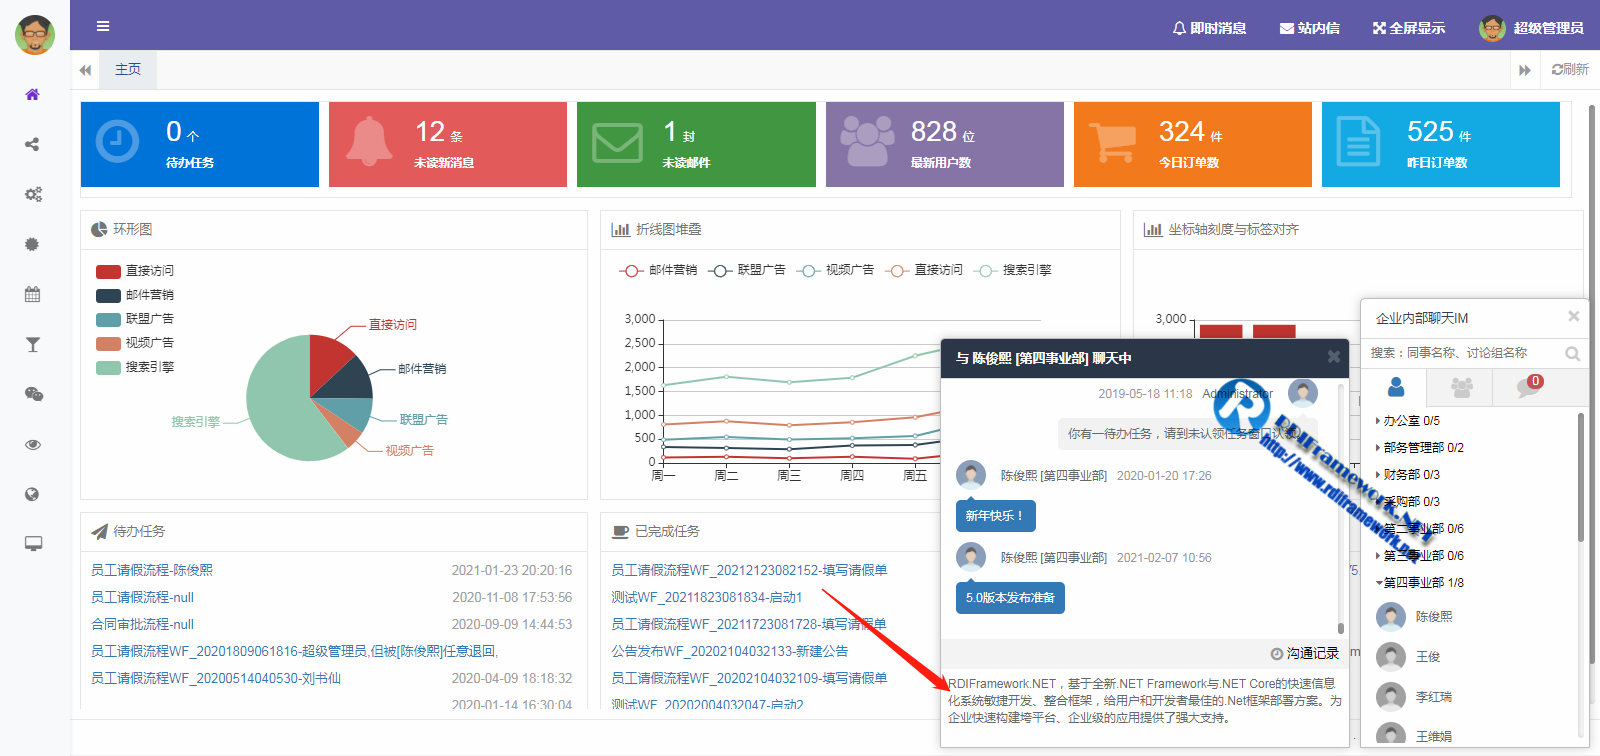
Task: Open the gears settings icon in sidebar
Action: [x=33, y=194]
